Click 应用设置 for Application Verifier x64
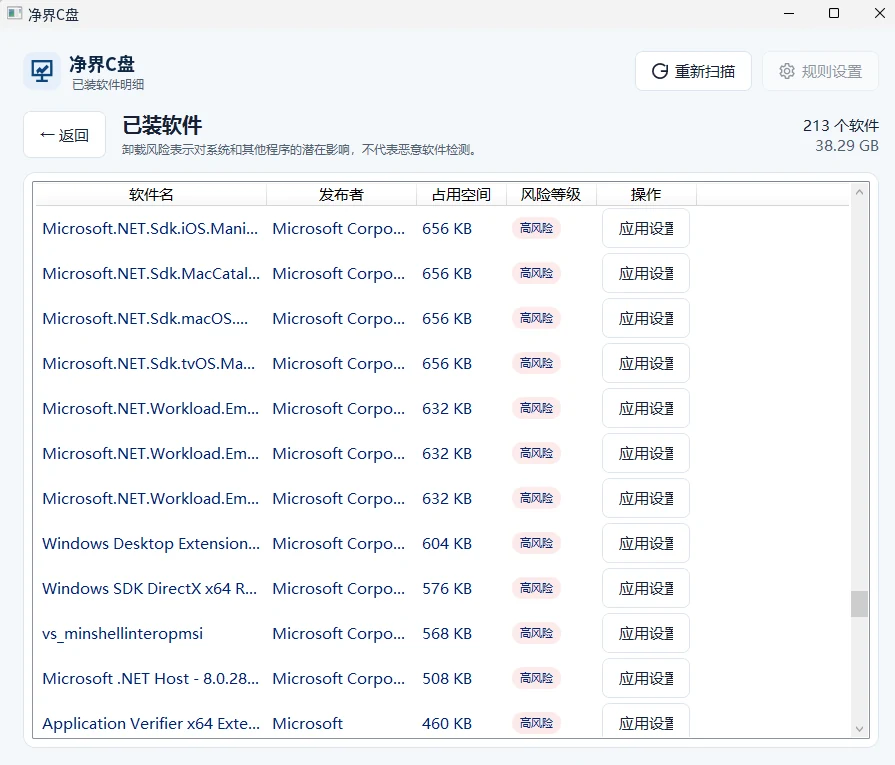Image resolution: width=895 pixels, height=765 pixels. pyautogui.click(x=646, y=722)
